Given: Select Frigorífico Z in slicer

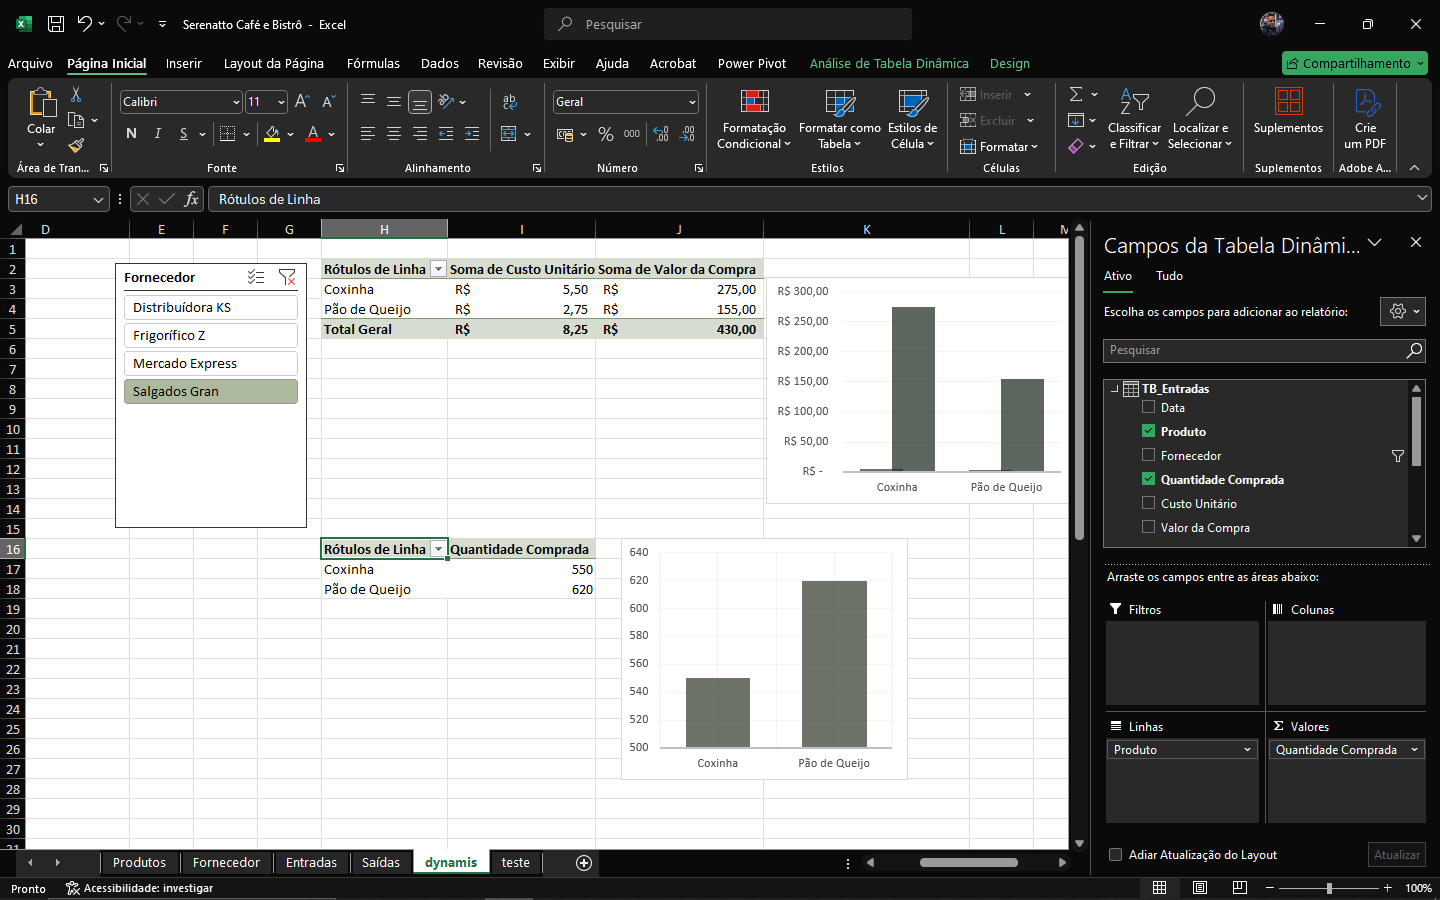Looking at the screenshot, I should click(x=210, y=335).
